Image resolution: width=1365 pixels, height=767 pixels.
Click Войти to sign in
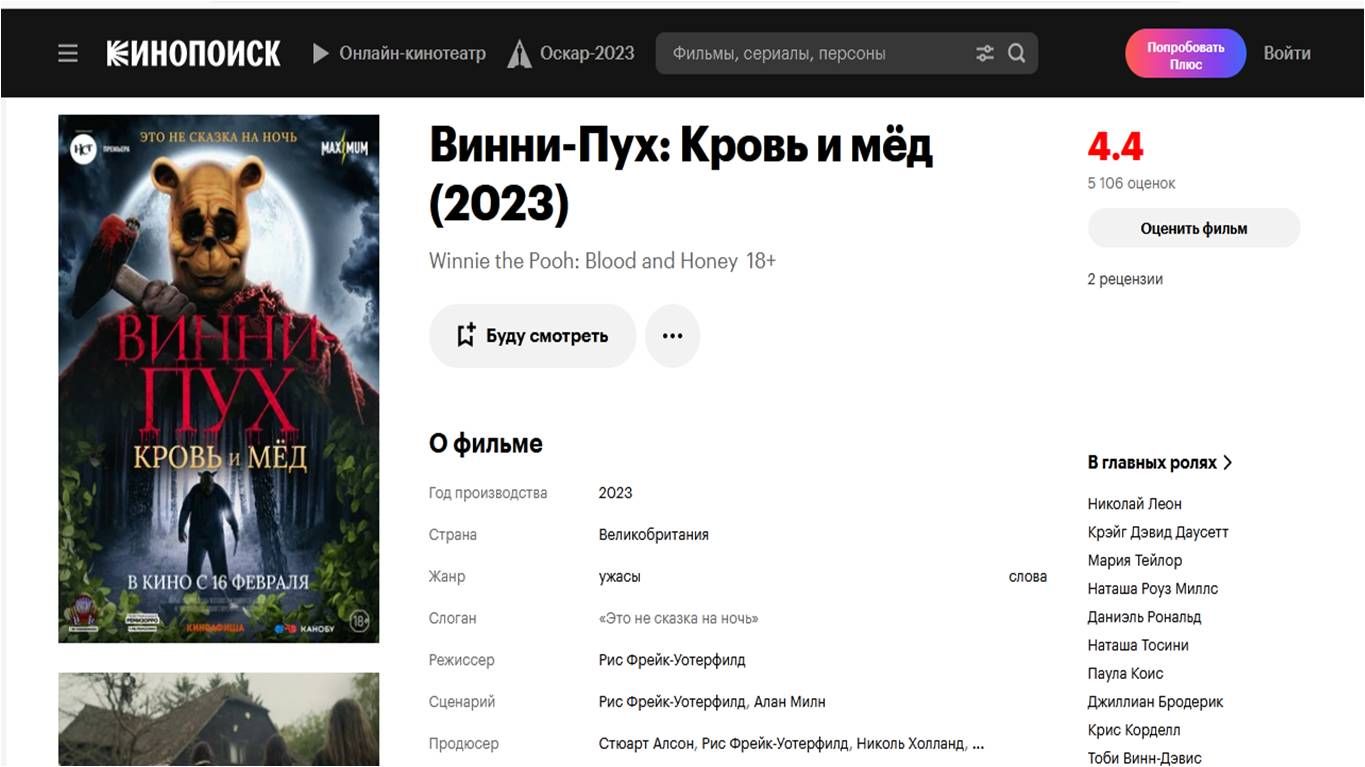click(x=1286, y=54)
